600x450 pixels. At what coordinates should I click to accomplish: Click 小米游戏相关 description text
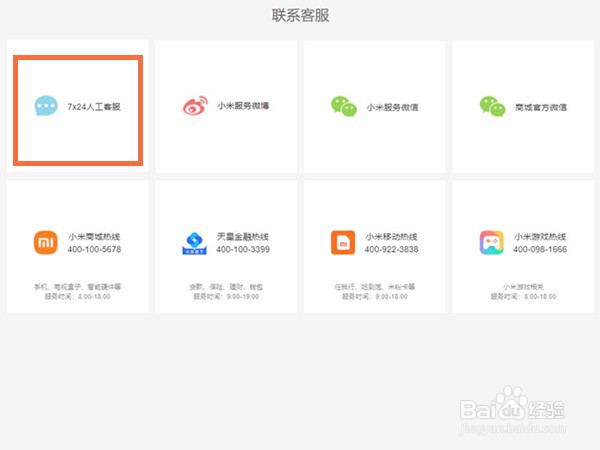523,287
